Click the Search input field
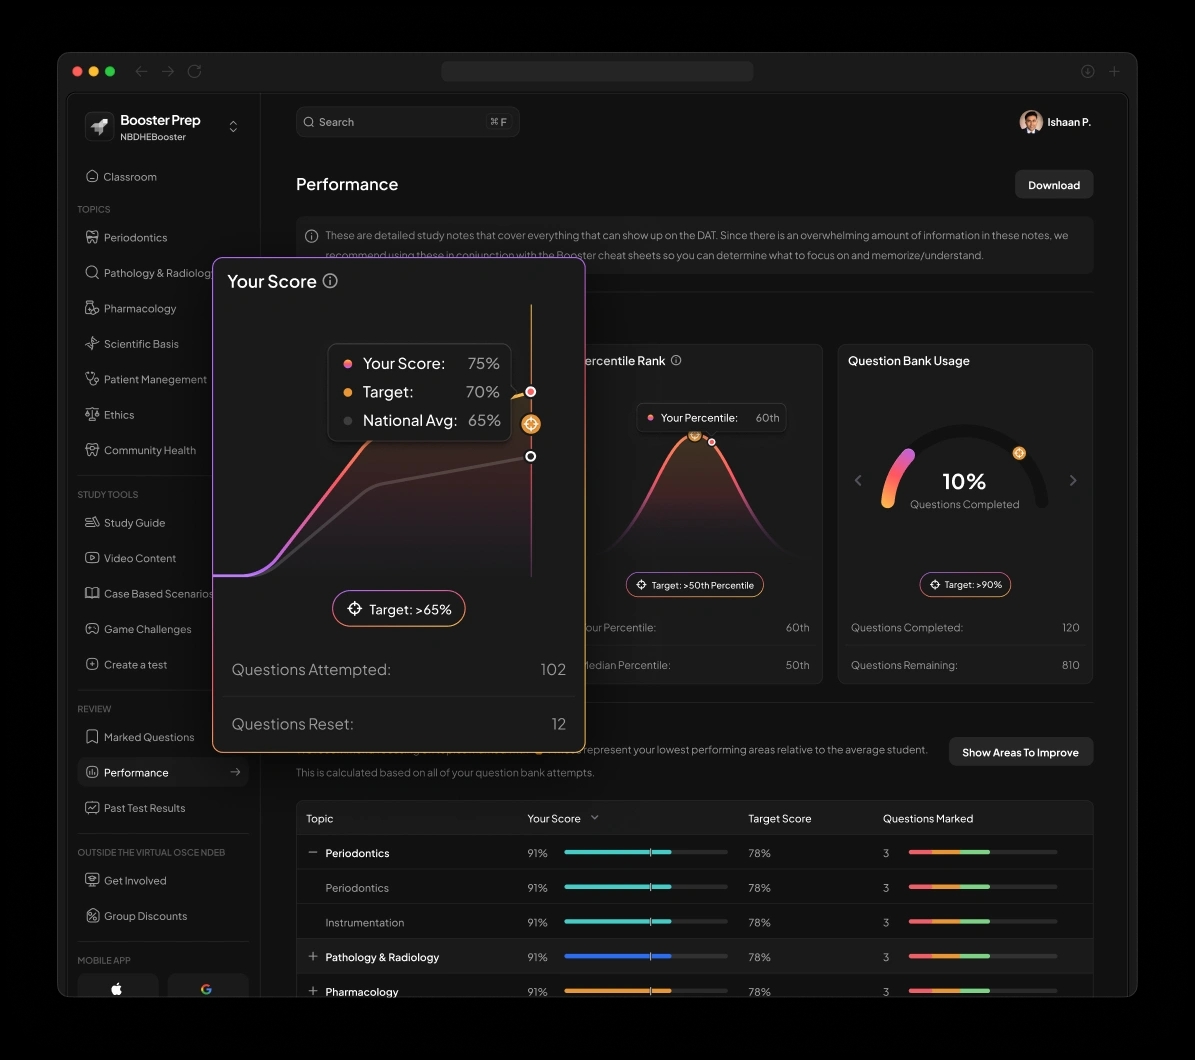This screenshot has width=1195, height=1060. (x=408, y=122)
